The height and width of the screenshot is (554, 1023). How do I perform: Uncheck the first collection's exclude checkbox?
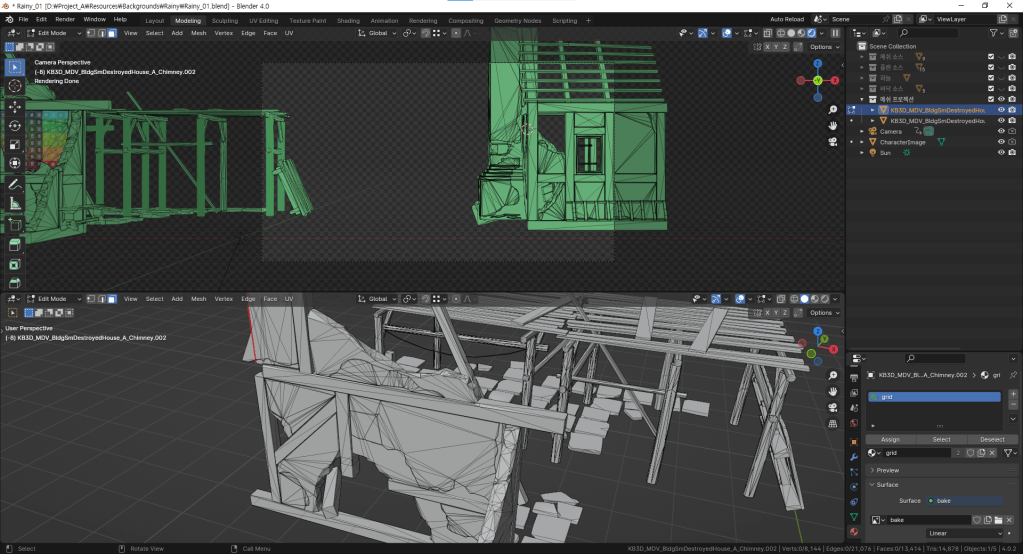point(991,56)
